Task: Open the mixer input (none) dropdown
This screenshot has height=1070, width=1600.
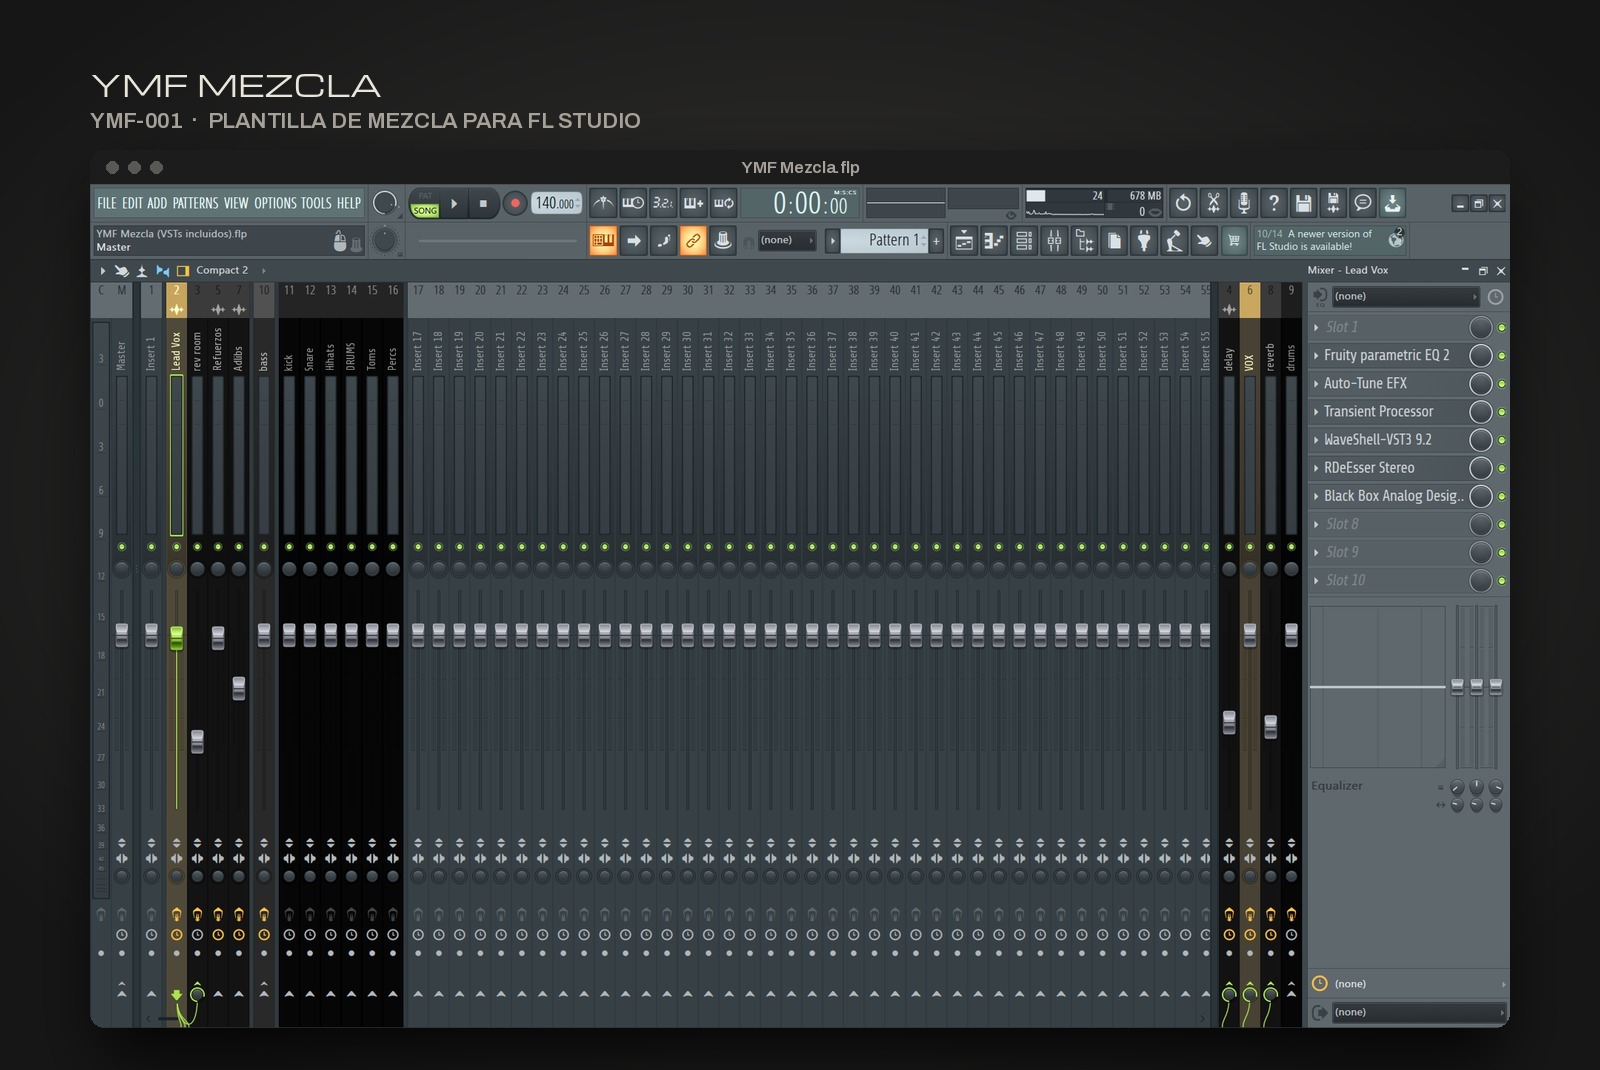Action: coord(1404,297)
